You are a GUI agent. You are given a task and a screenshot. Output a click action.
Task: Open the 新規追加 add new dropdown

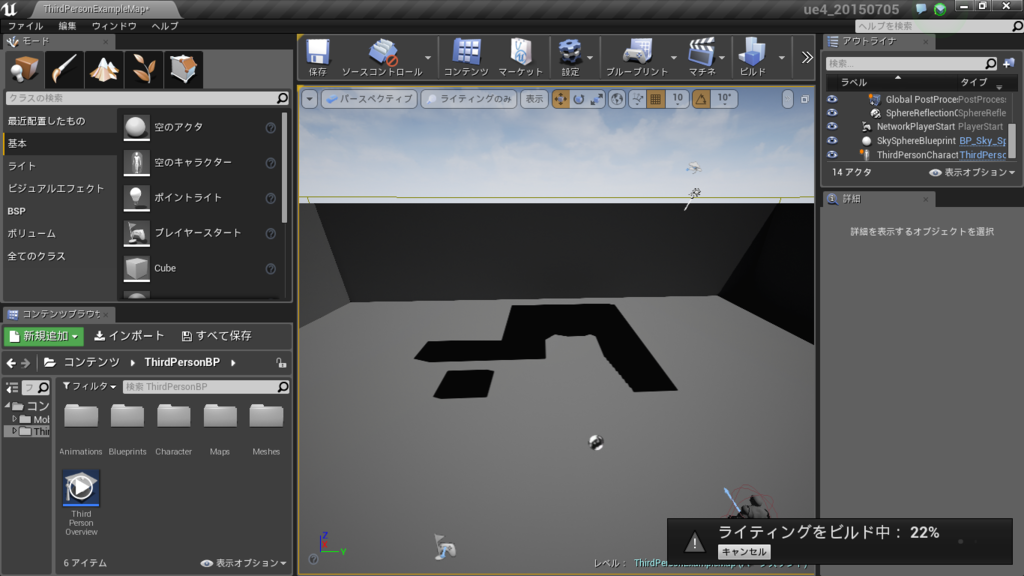coord(44,336)
